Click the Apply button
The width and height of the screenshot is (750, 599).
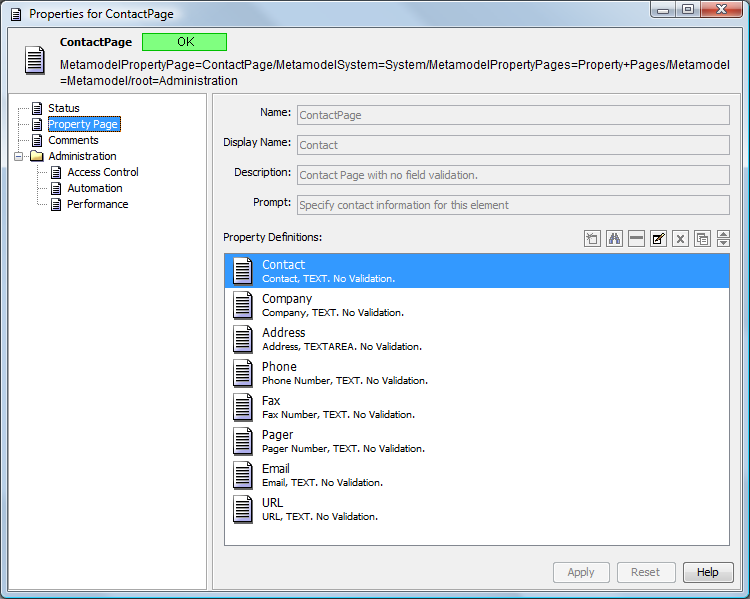(581, 572)
